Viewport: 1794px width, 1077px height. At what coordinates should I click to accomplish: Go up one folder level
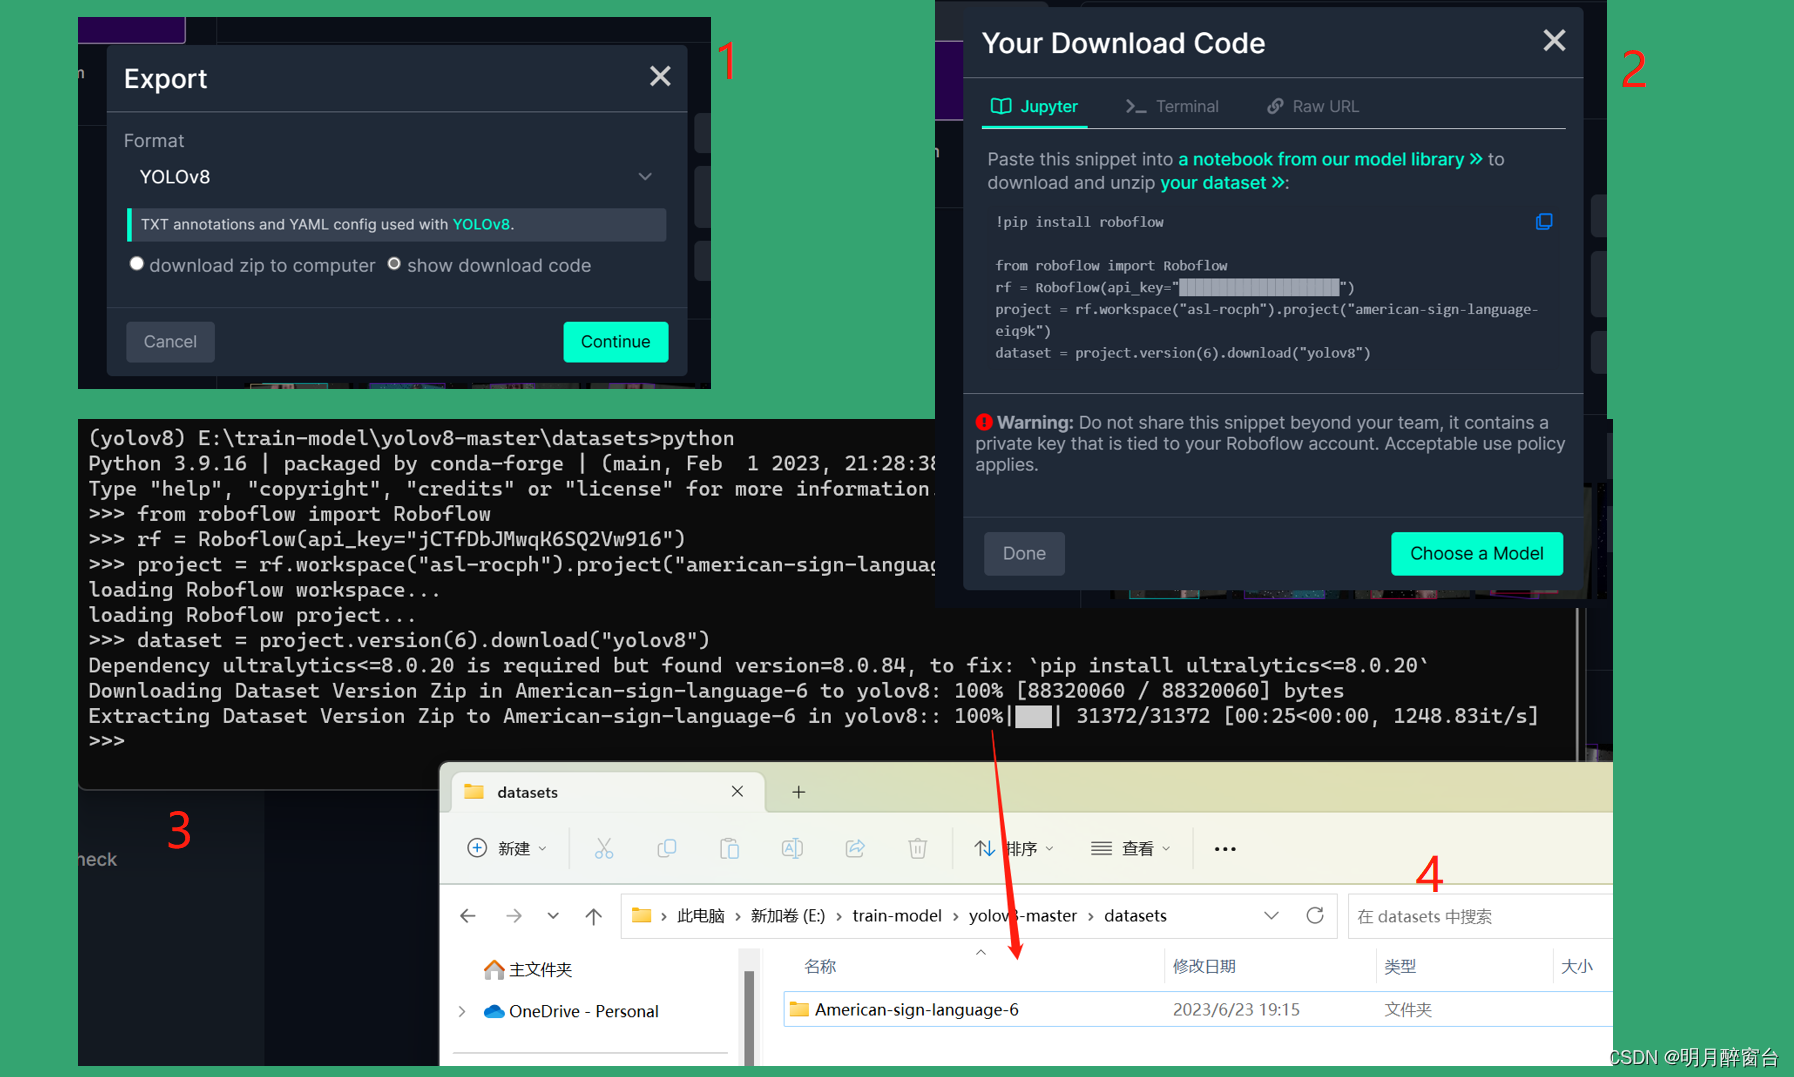coord(594,915)
